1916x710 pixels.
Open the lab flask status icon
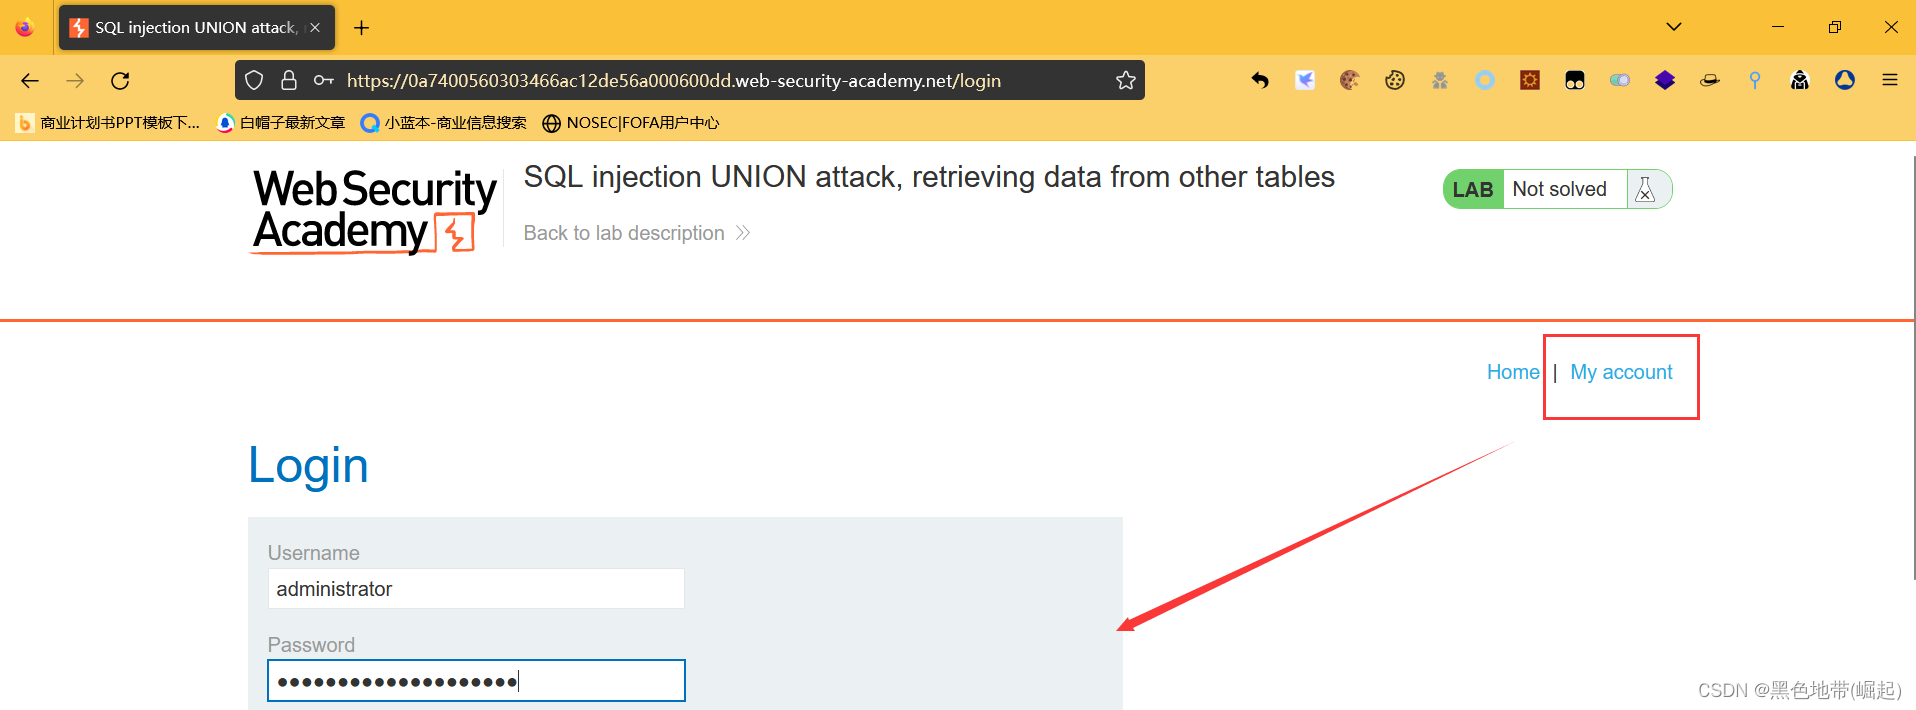tap(1645, 190)
